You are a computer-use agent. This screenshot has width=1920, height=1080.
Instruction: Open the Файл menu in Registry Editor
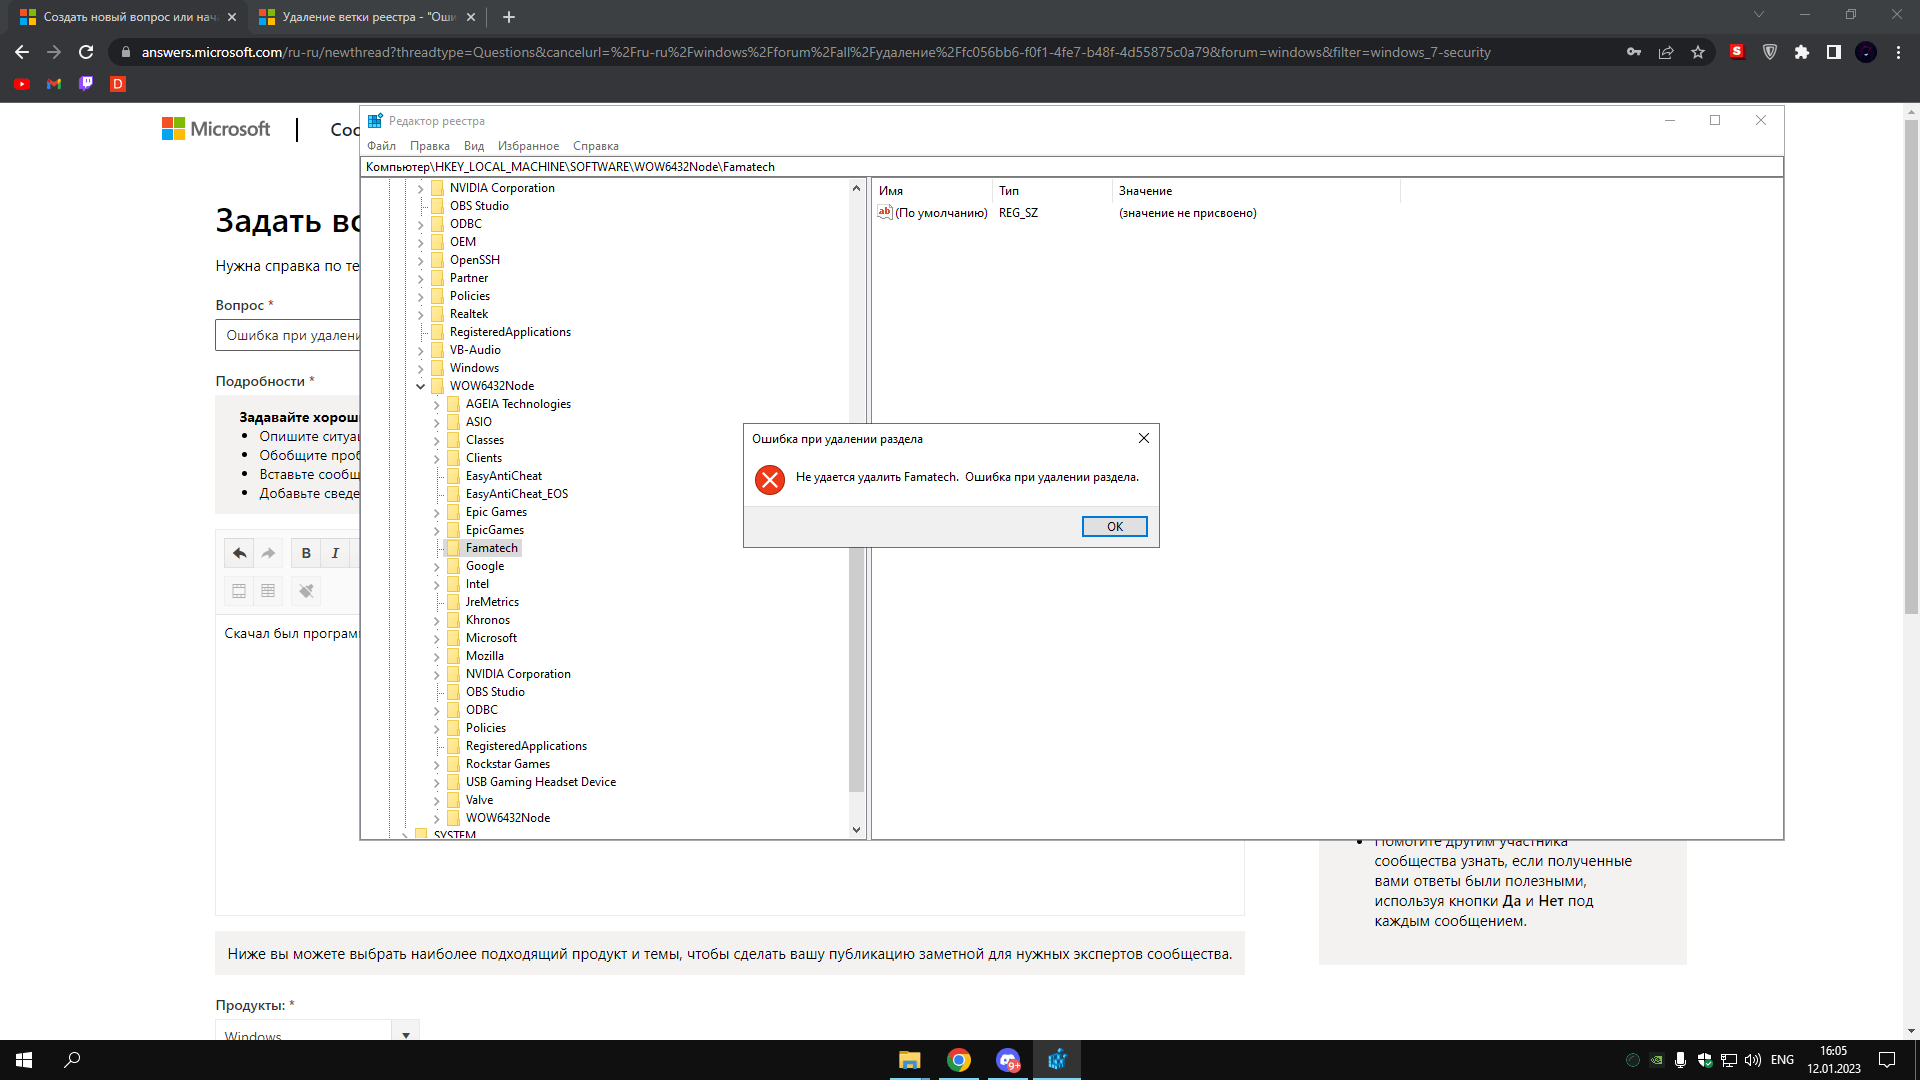click(381, 146)
